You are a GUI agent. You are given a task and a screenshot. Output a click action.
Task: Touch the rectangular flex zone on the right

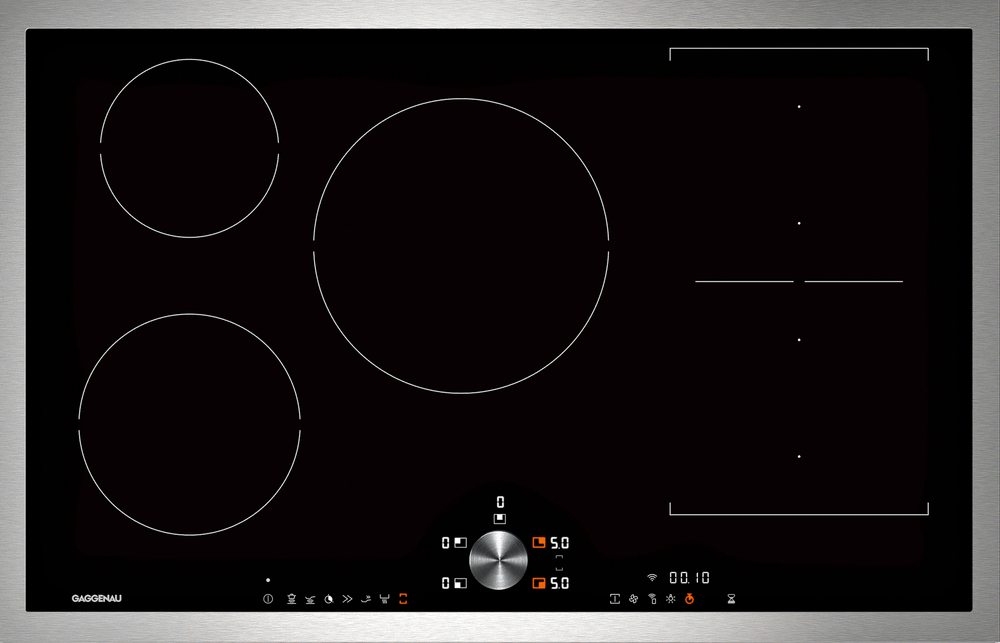point(799,281)
